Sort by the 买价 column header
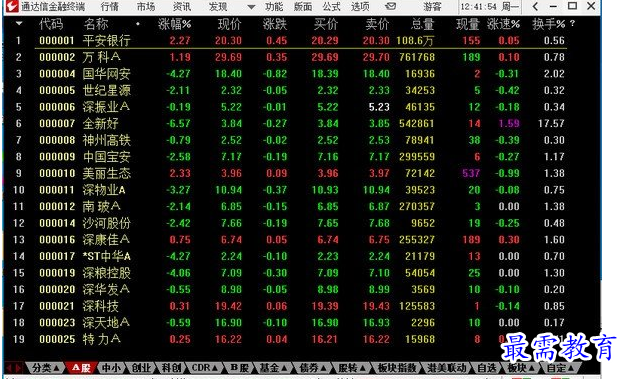Screen dimensions: 625x379 [326, 24]
